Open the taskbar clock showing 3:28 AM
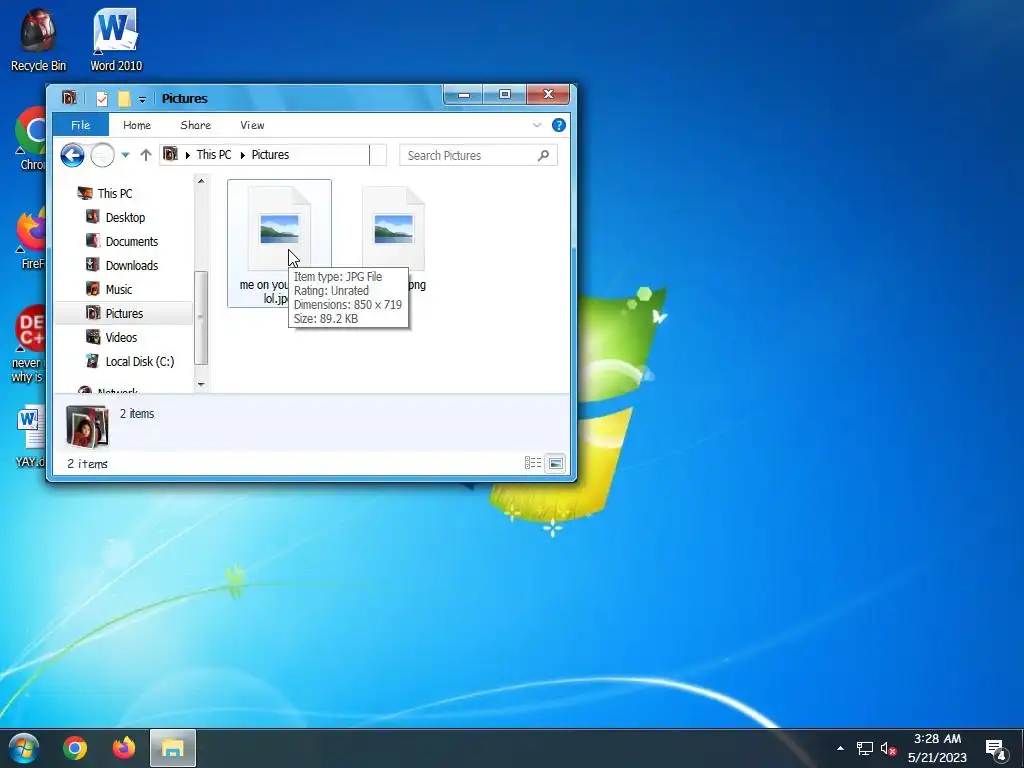Viewport: 1024px width, 768px height. 937,748
